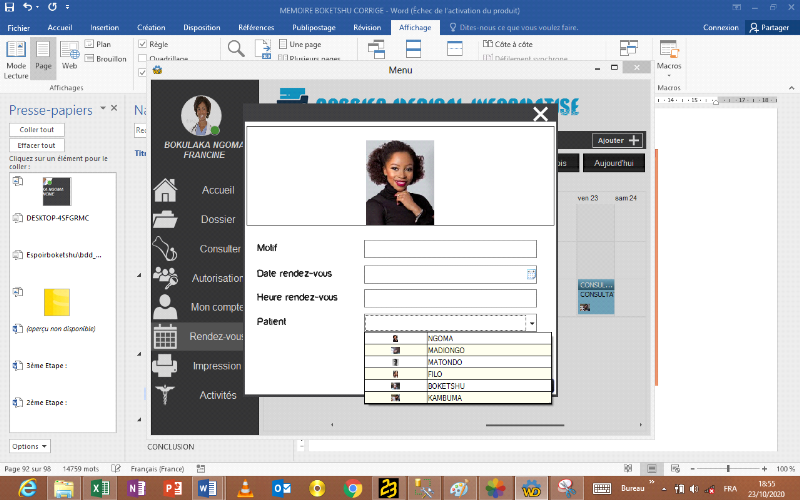Switch to Mode Lecture view in Word
800x500 pixels.
(x=16, y=60)
